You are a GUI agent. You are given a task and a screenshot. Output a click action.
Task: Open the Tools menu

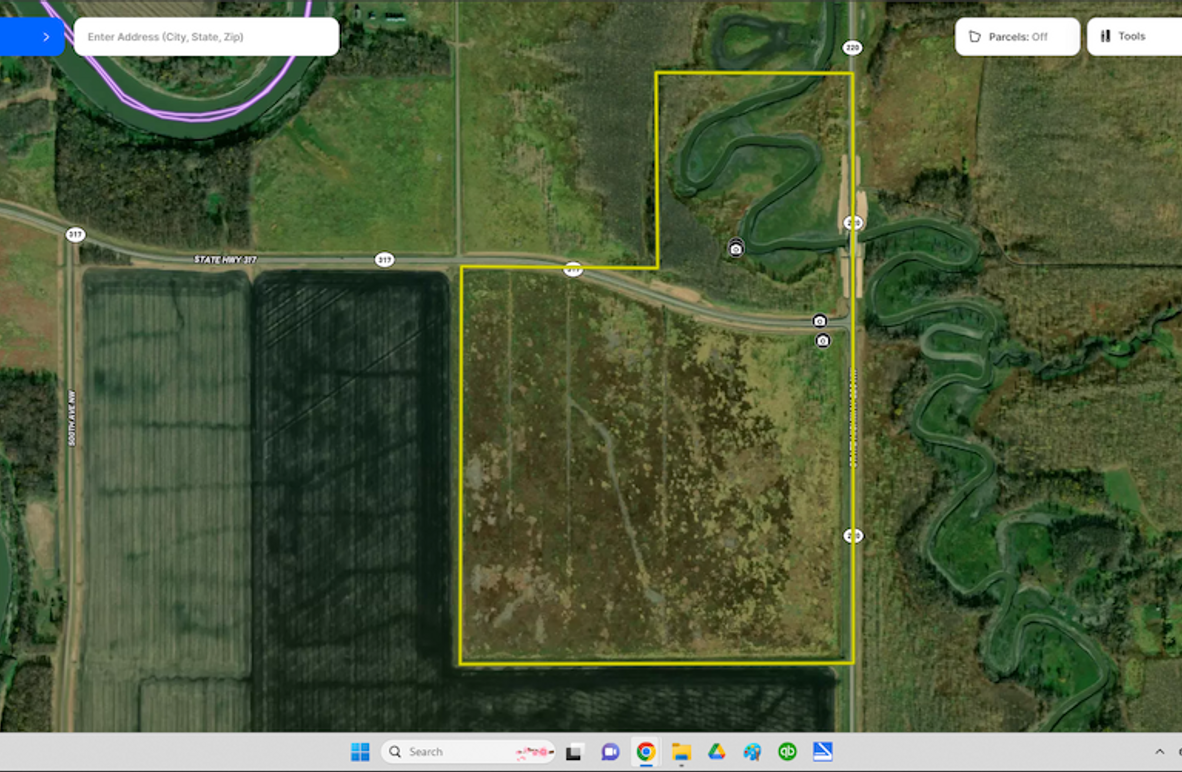1132,37
